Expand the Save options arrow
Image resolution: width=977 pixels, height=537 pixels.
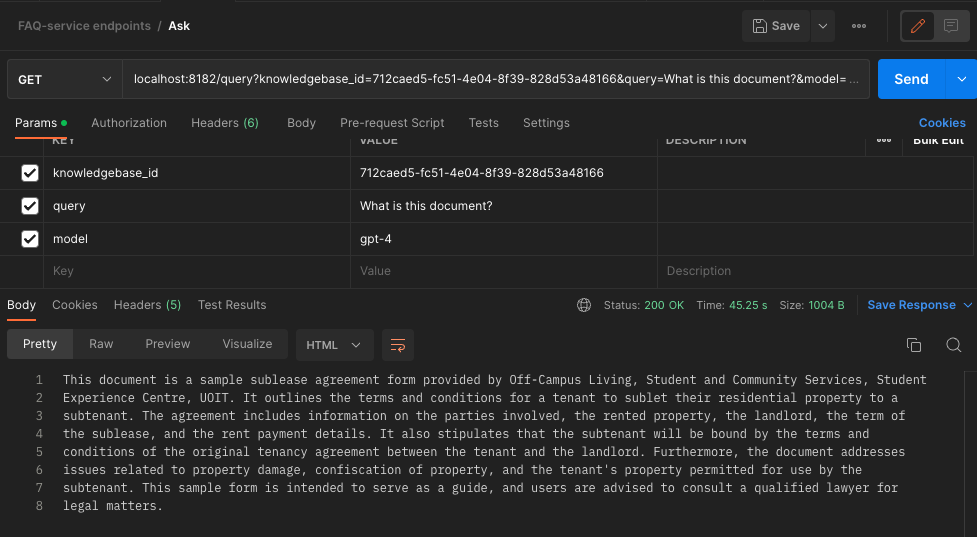pos(822,26)
